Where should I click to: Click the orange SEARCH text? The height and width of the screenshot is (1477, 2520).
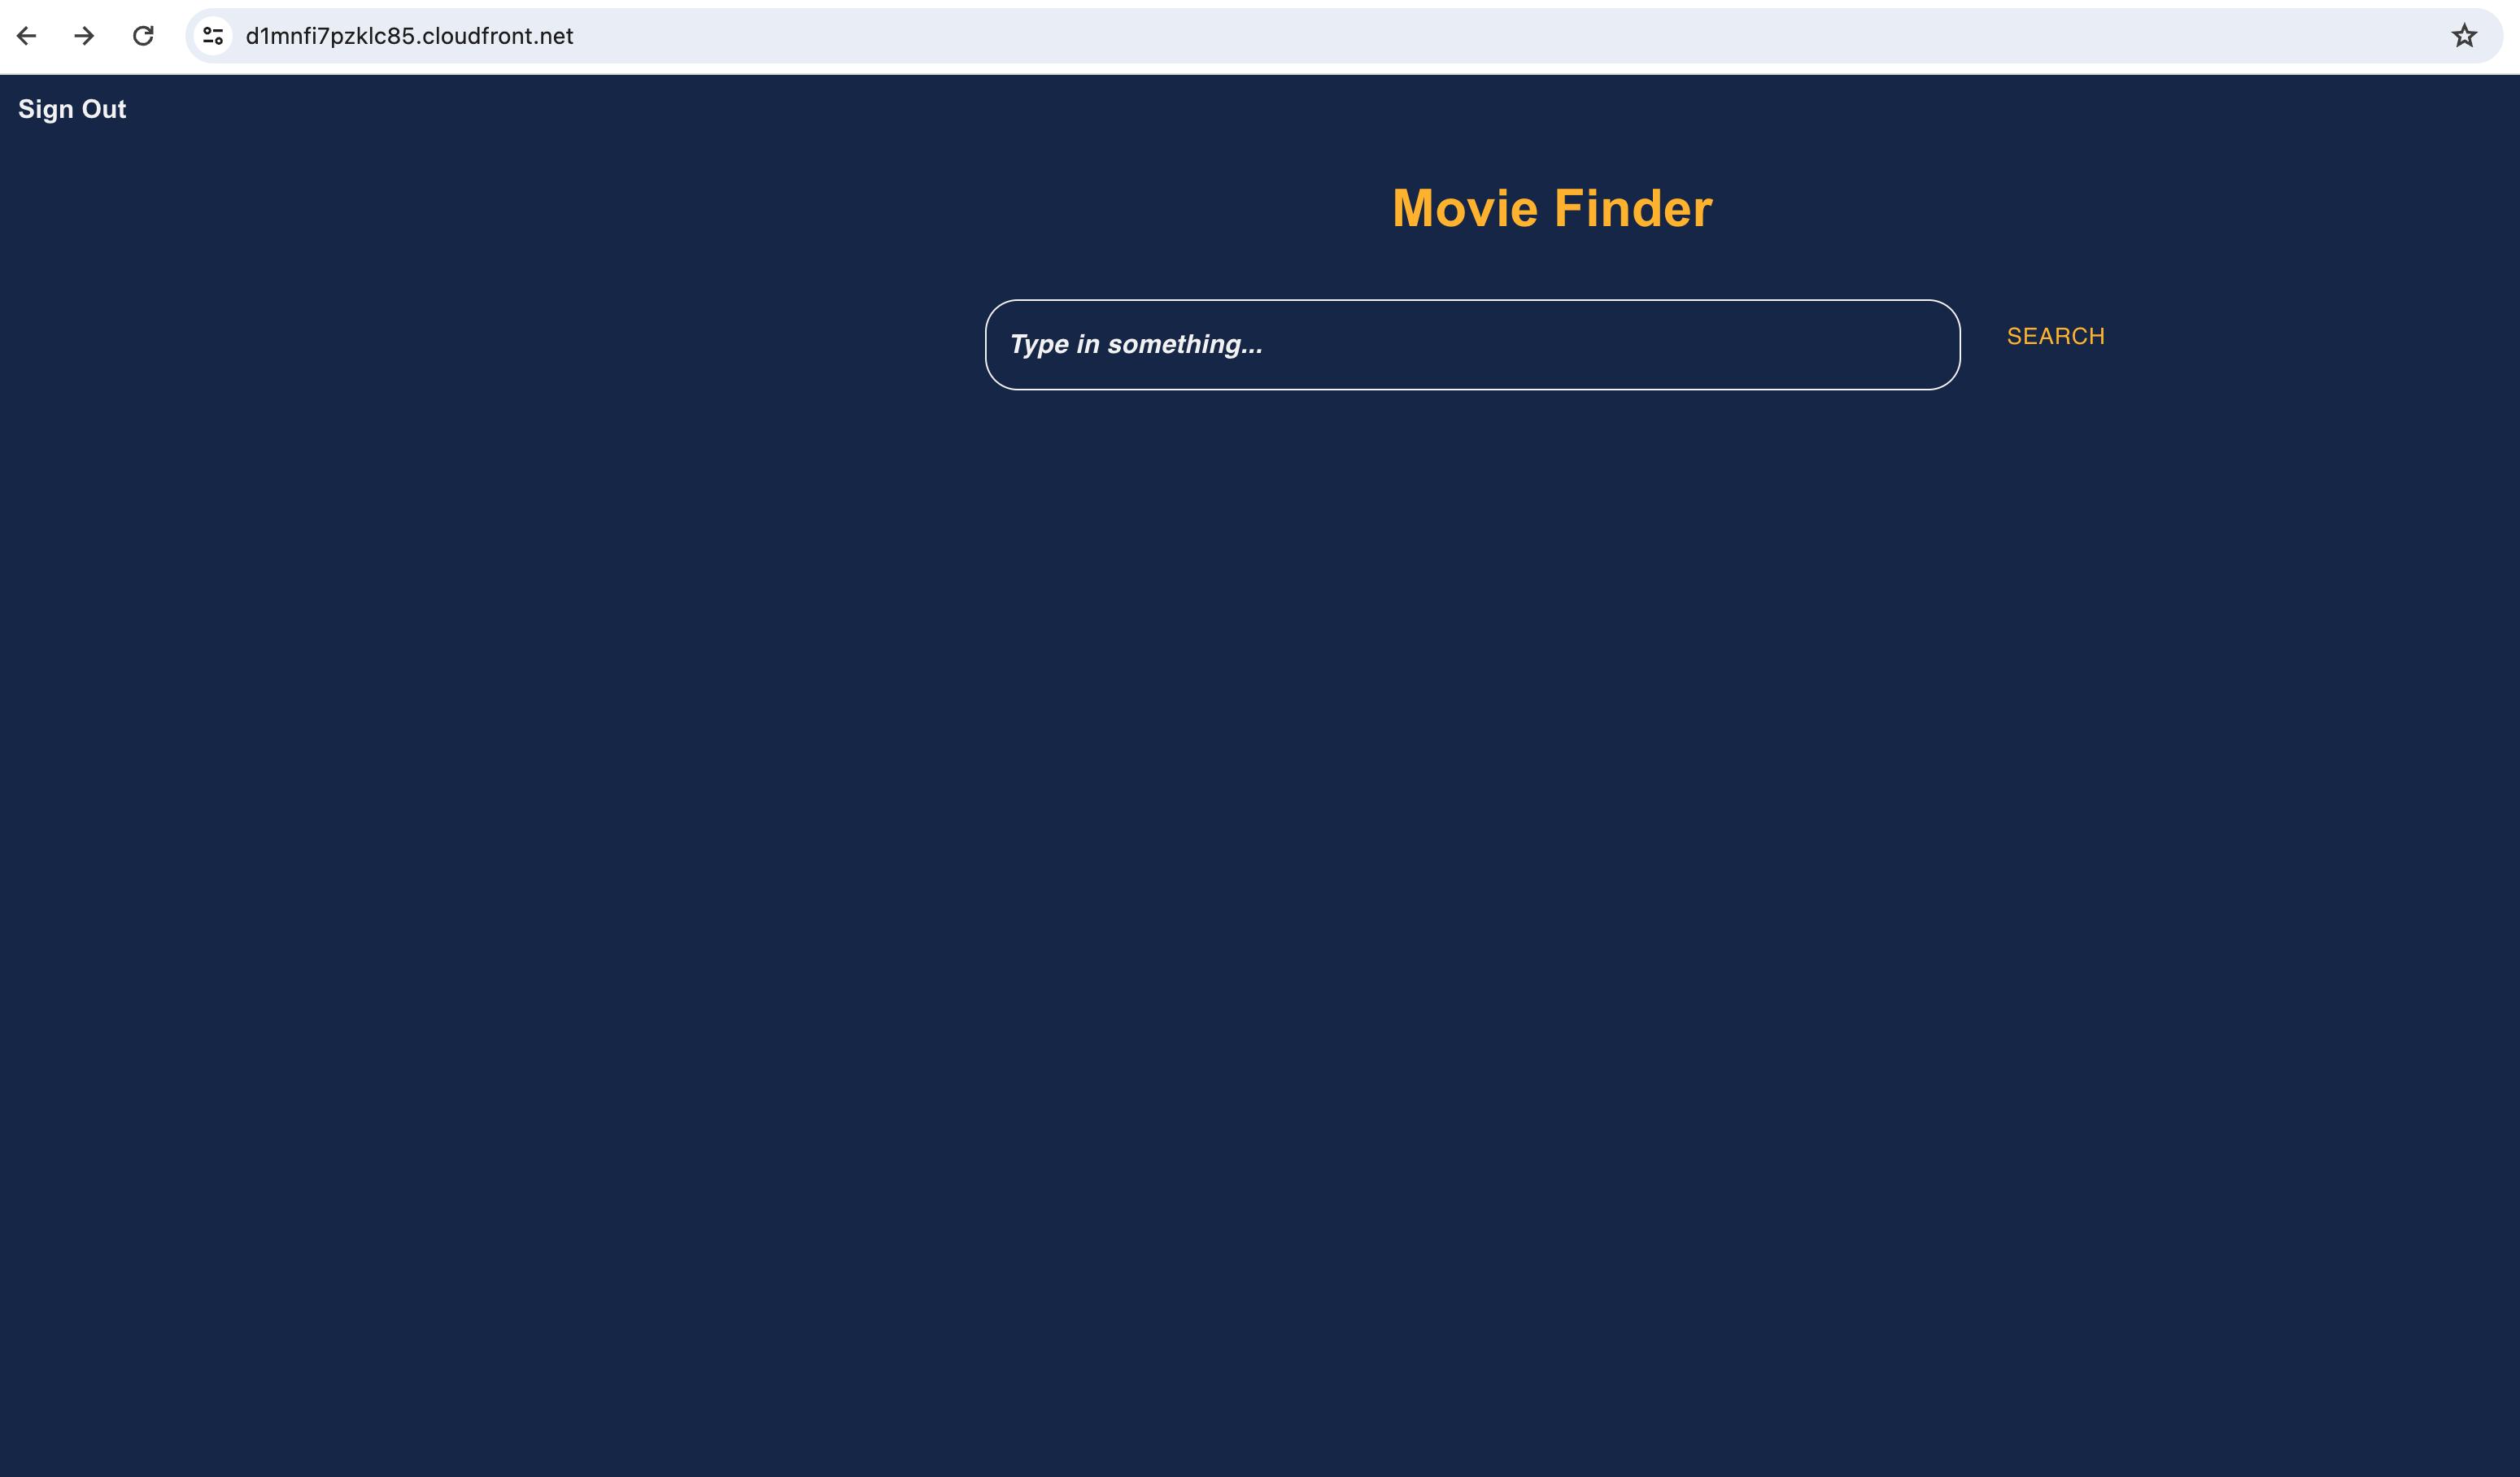(2055, 336)
